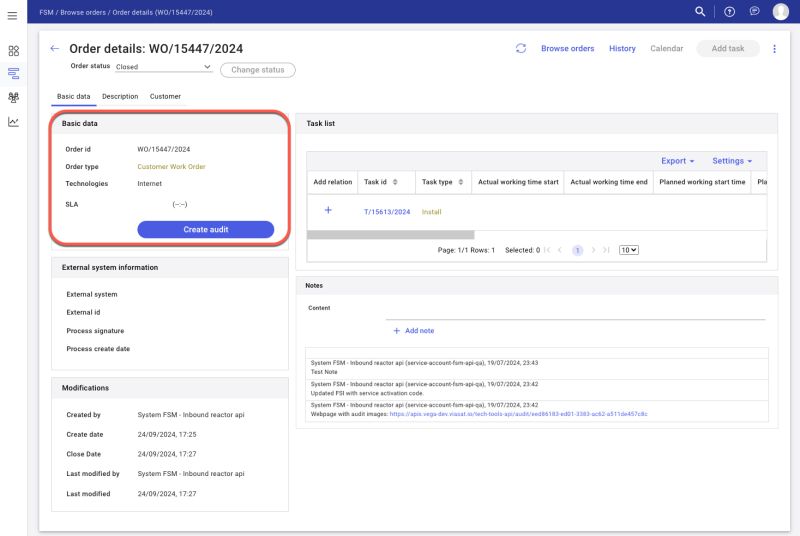Click the Create audit button
The height and width of the screenshot is (536, 800).
coord(206,229)
